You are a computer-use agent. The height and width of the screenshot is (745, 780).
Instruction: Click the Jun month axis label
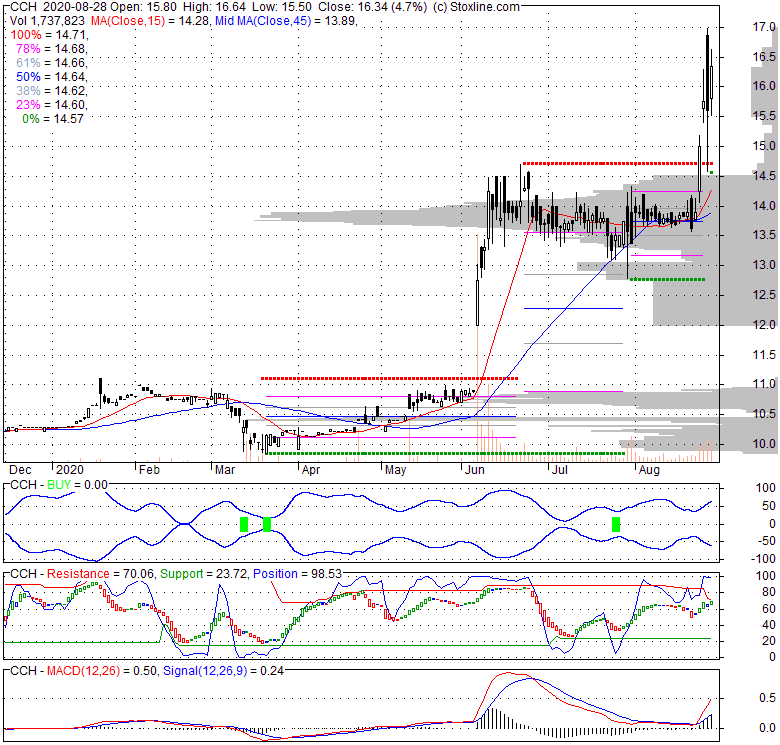474,470
